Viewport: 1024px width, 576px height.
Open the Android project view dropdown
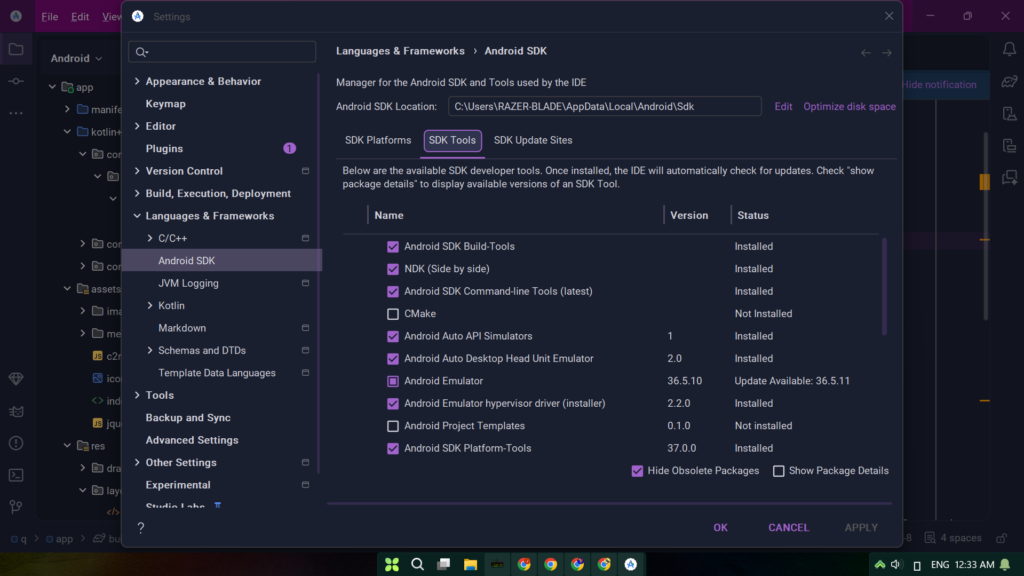point(76,58)
